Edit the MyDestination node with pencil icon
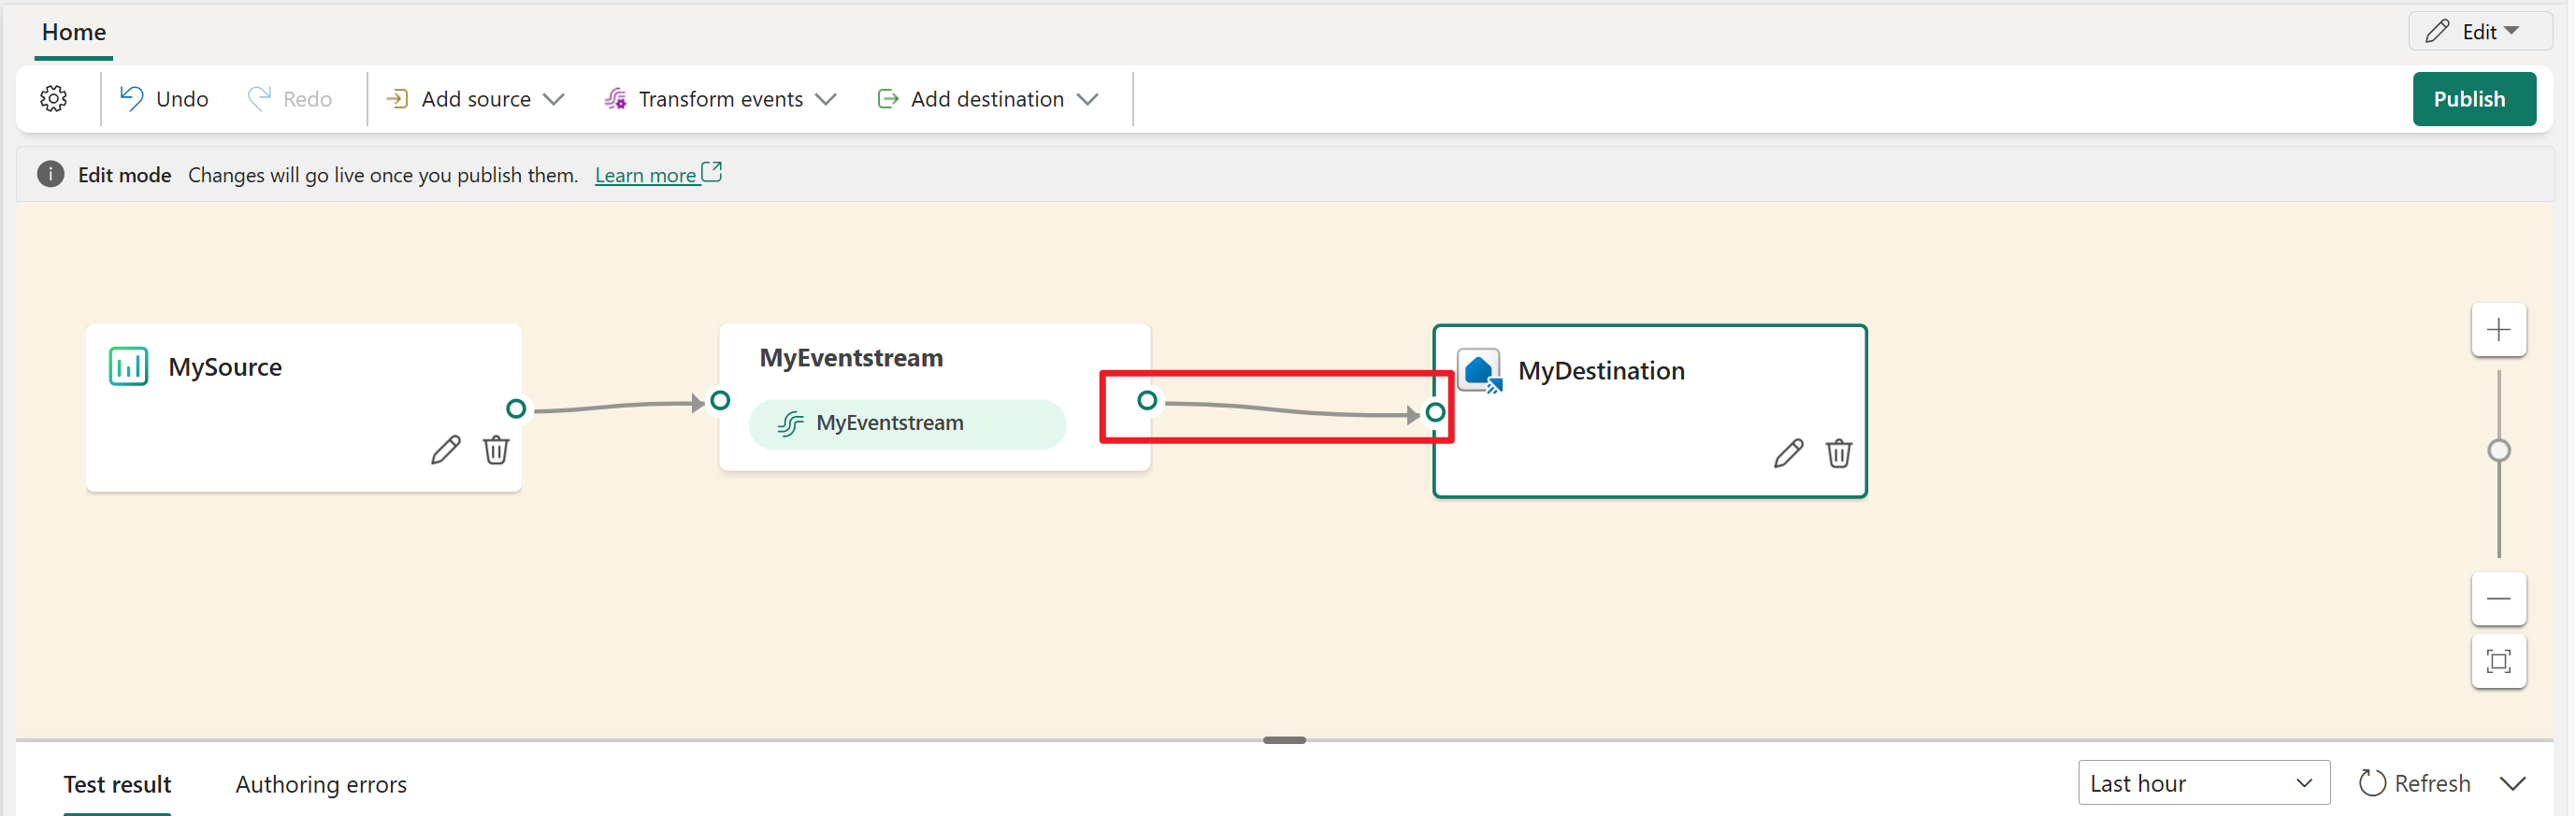2576x816 pixels. (x=1788, y=454)
